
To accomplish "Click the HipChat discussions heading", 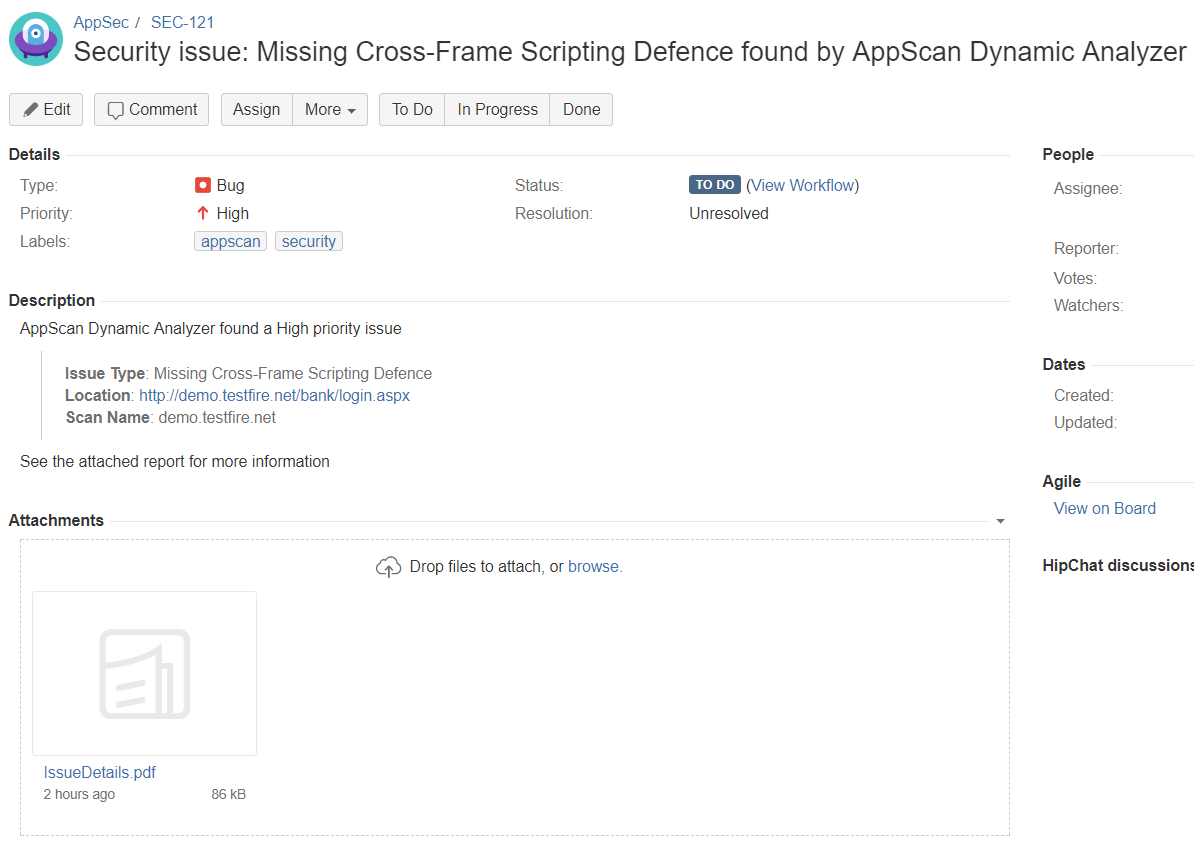I will [x=1118, y=565].
